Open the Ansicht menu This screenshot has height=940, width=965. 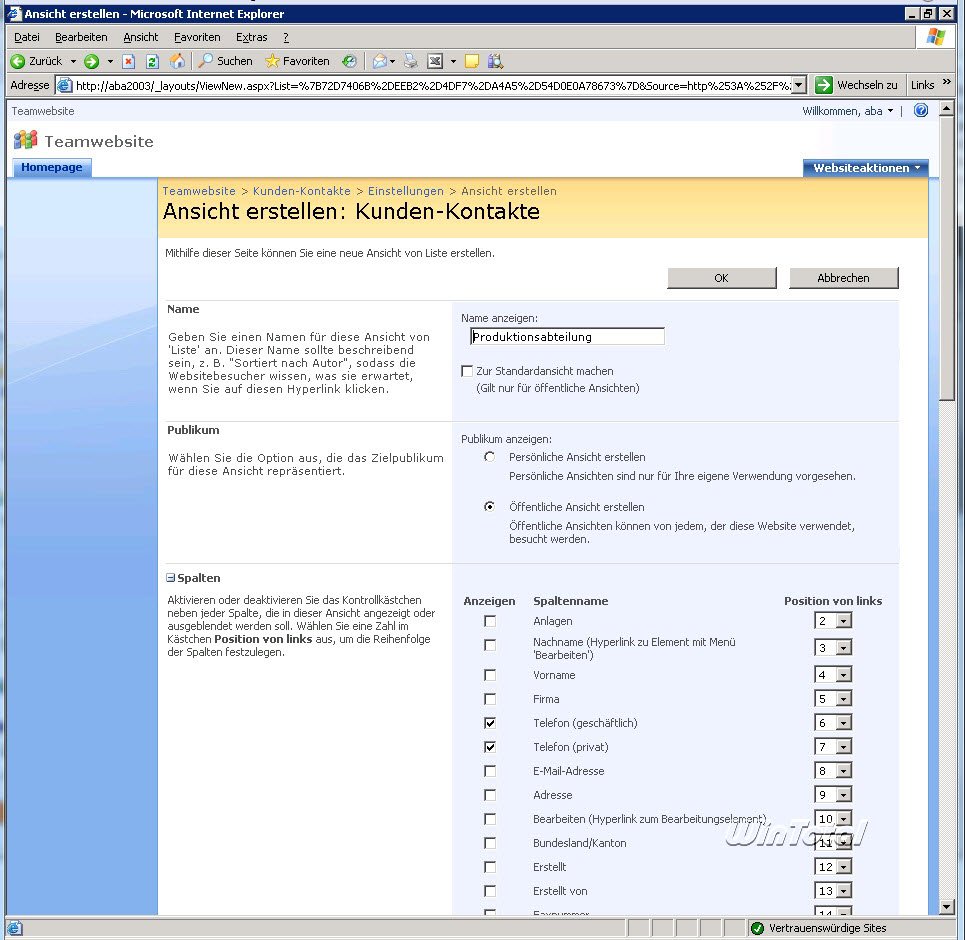(140, 37)
